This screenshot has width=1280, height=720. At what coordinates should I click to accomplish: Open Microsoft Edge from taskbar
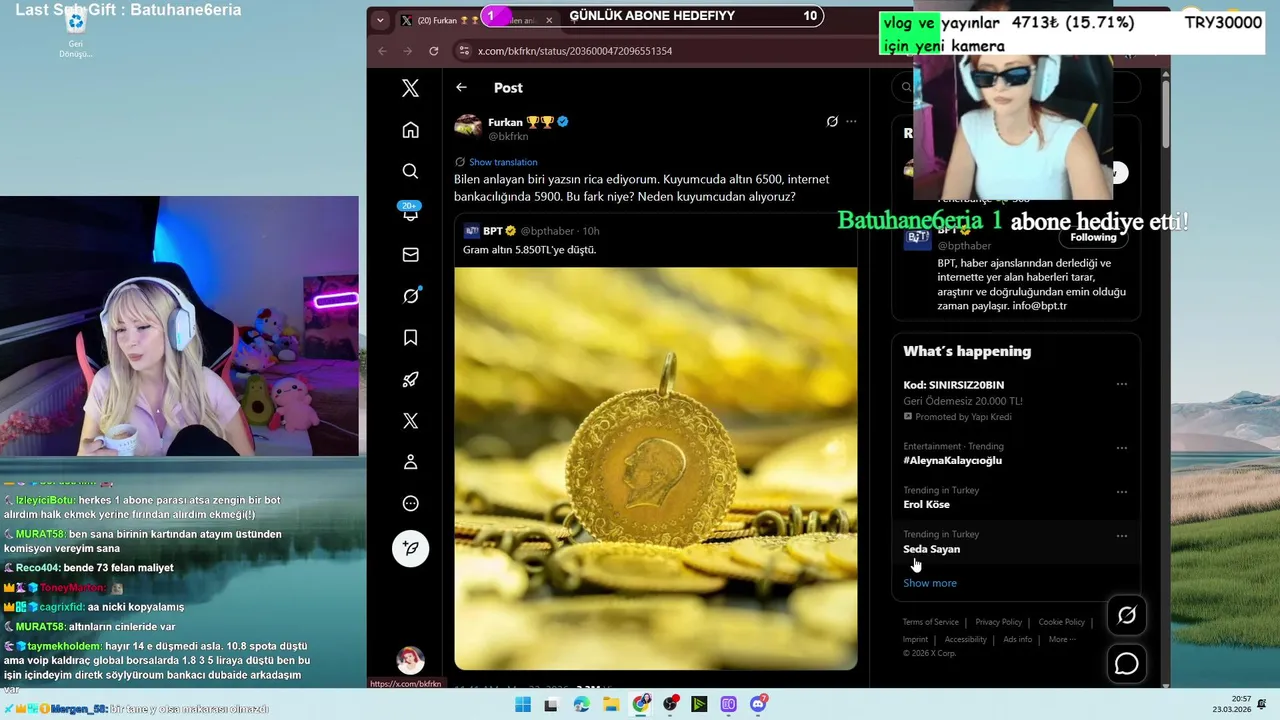click(582, 705)
